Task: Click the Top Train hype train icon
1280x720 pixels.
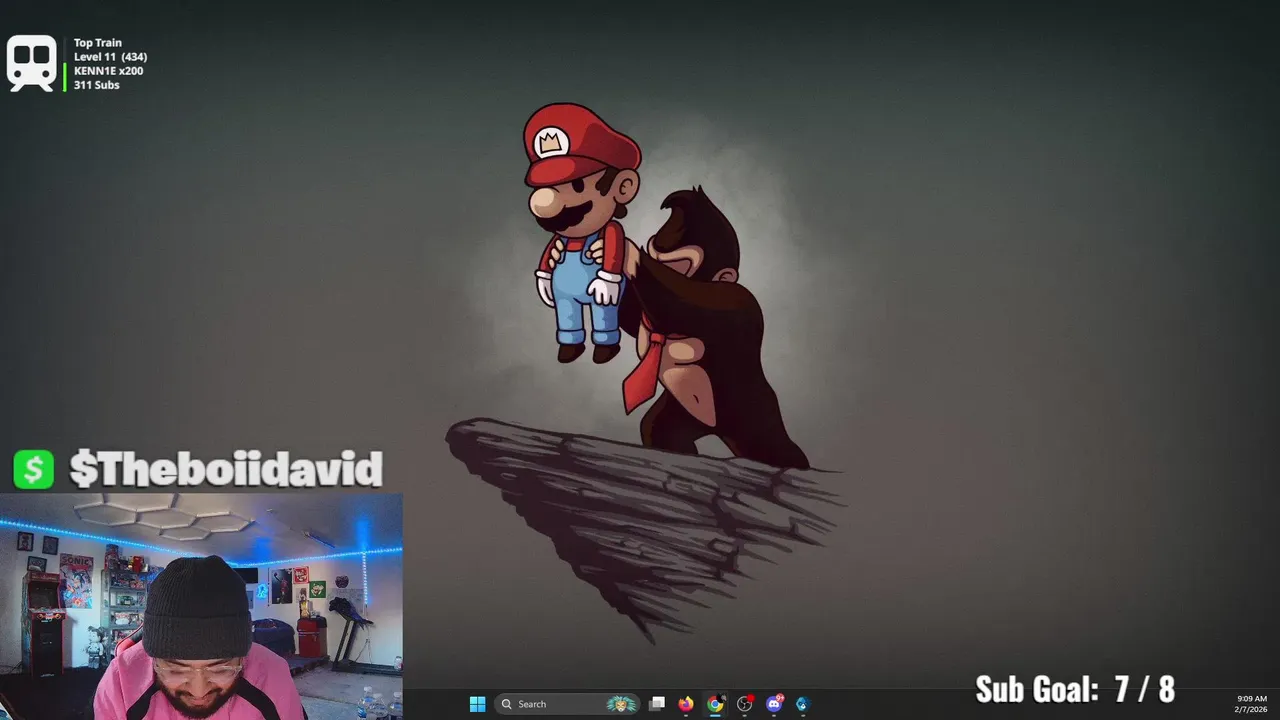Action: coord(32,63)
